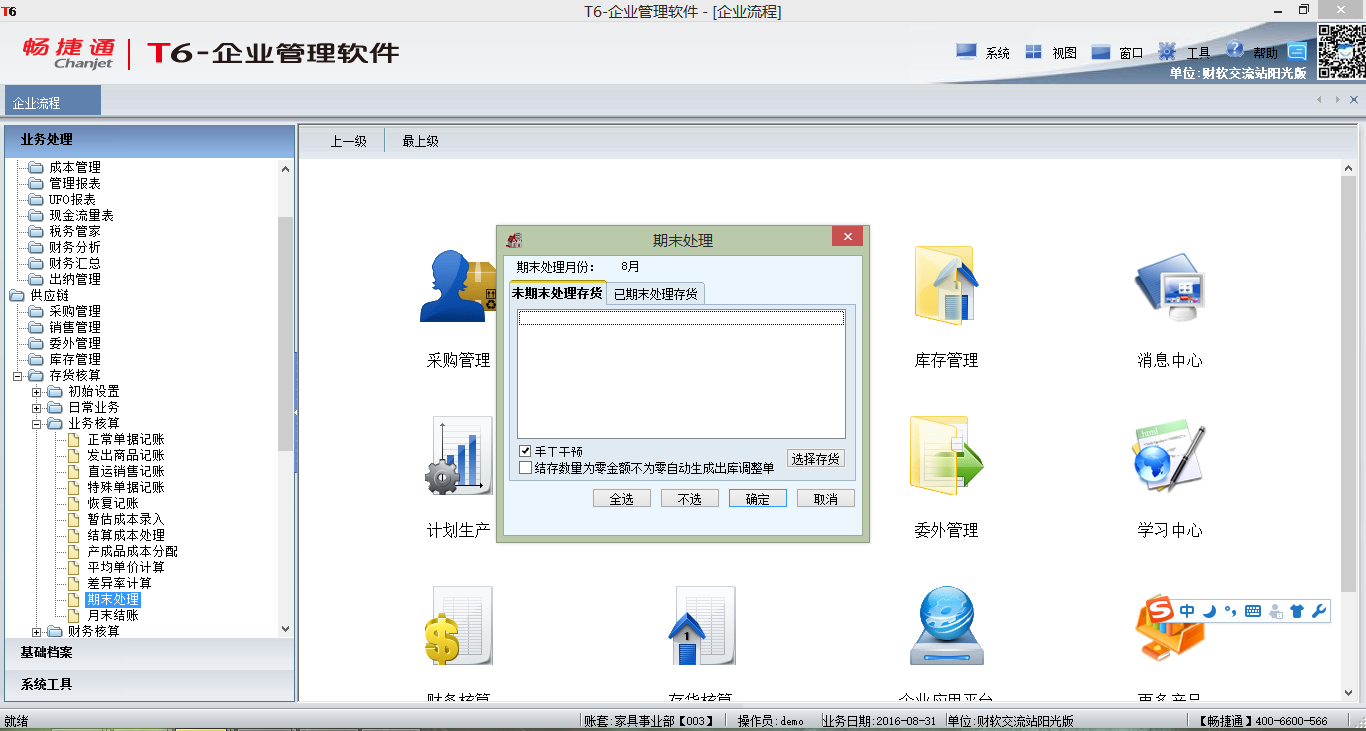Click 最上级 in the navigation bar
Image resolution: width=1366 pixels, height=731 pixels.
[x=420, y=141]
